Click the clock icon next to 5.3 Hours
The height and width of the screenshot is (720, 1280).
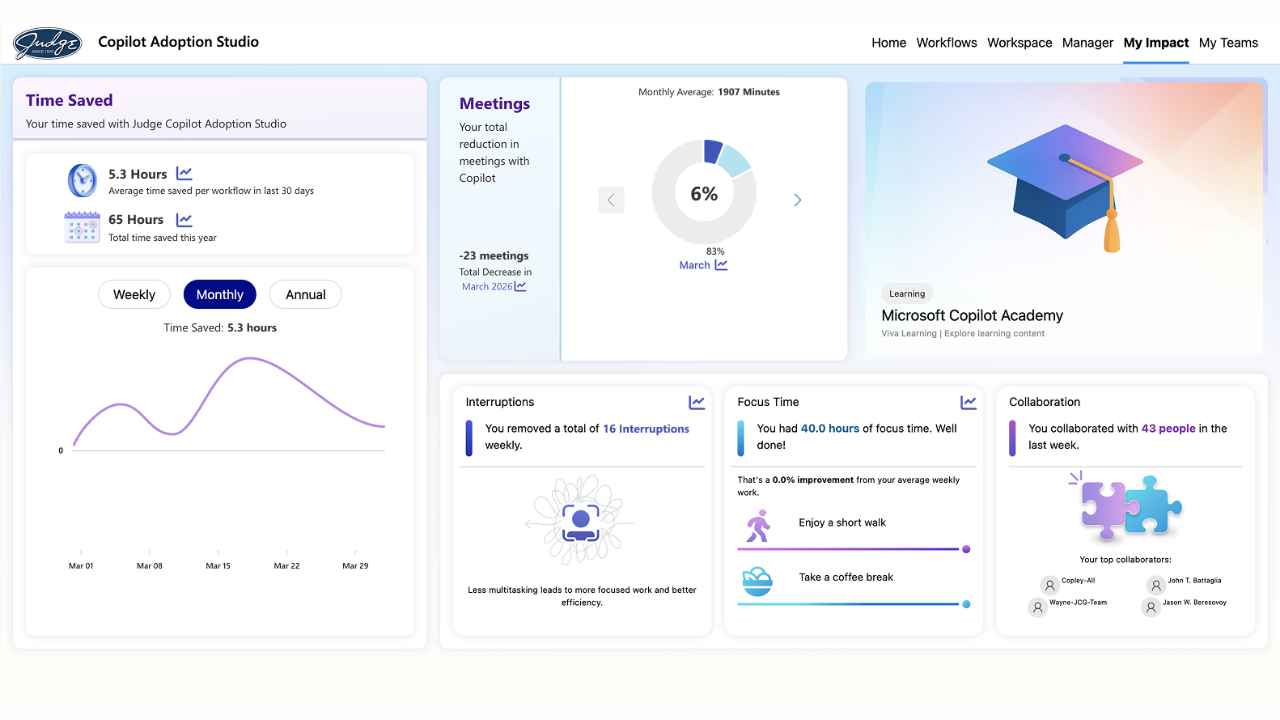82,180
